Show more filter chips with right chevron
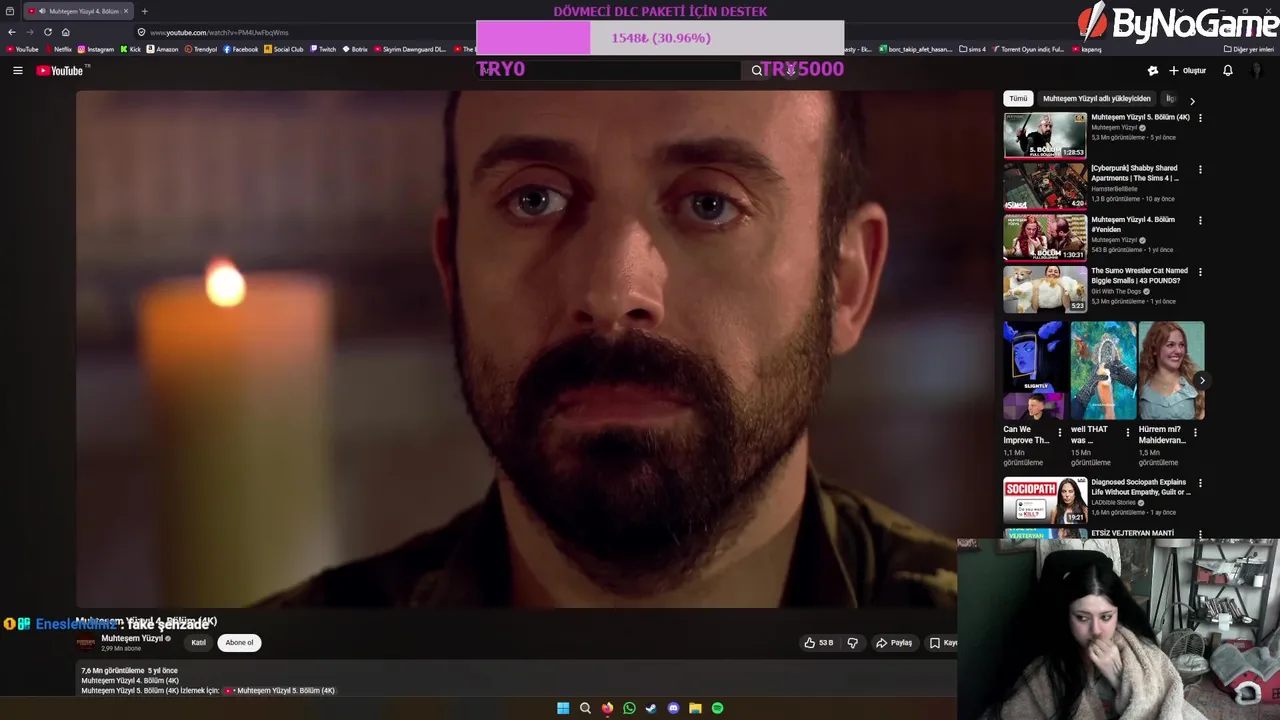Image resolution: width=1280 pixels, height=720 pixels. tap(1192, 100)
